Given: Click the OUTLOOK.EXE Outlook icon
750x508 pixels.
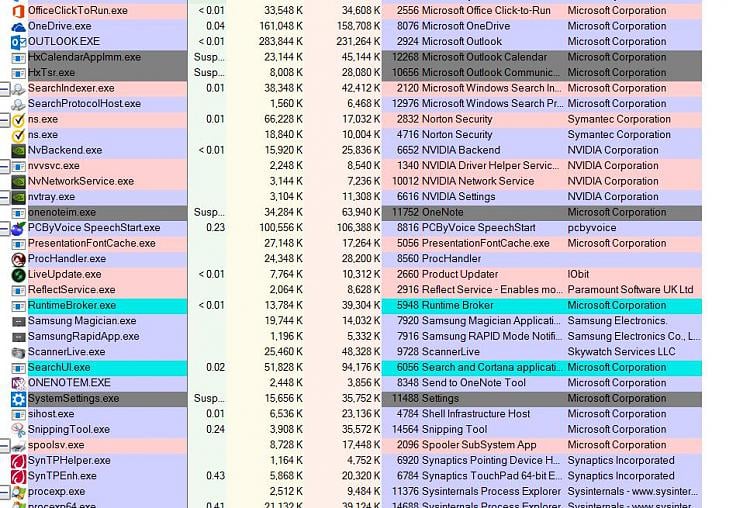Looking at the screenshot, I should tap(18, 42).
